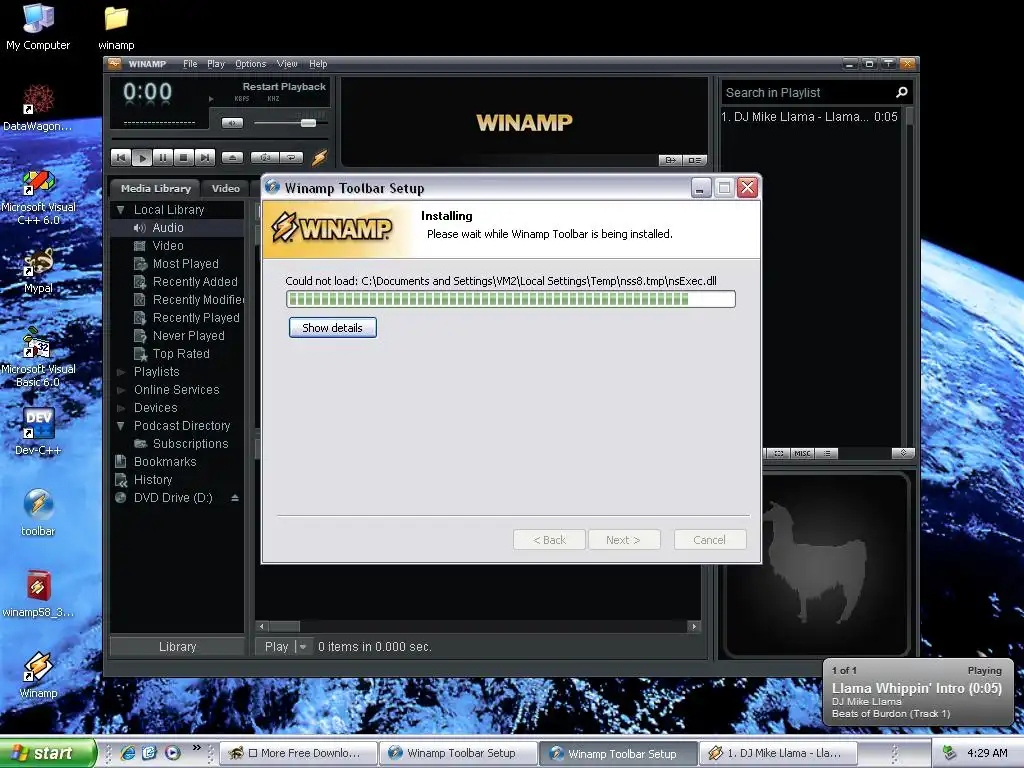This screenshot has height=768, width=1024.
Task: Click the Search in Playlist field
Action: point(807,93)
